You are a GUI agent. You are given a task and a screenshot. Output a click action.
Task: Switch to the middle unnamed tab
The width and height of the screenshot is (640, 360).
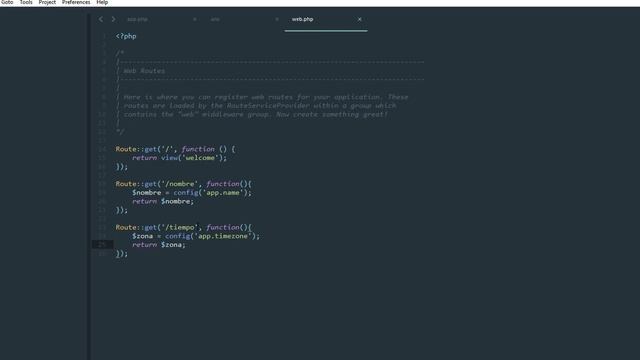(x=215, y=19)
